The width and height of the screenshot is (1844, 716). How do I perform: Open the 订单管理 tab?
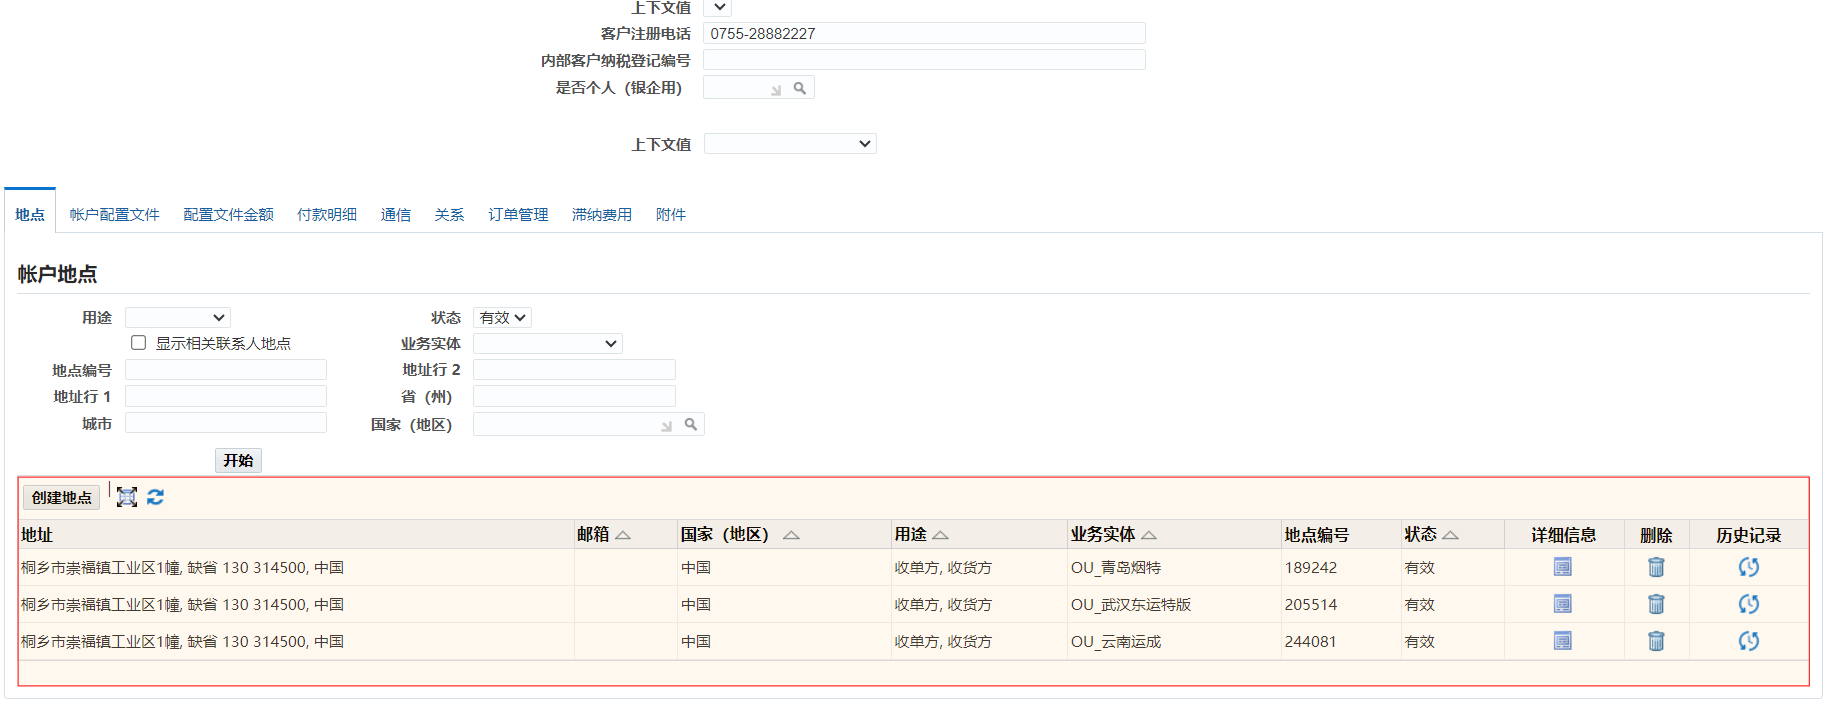coord(518,215)
